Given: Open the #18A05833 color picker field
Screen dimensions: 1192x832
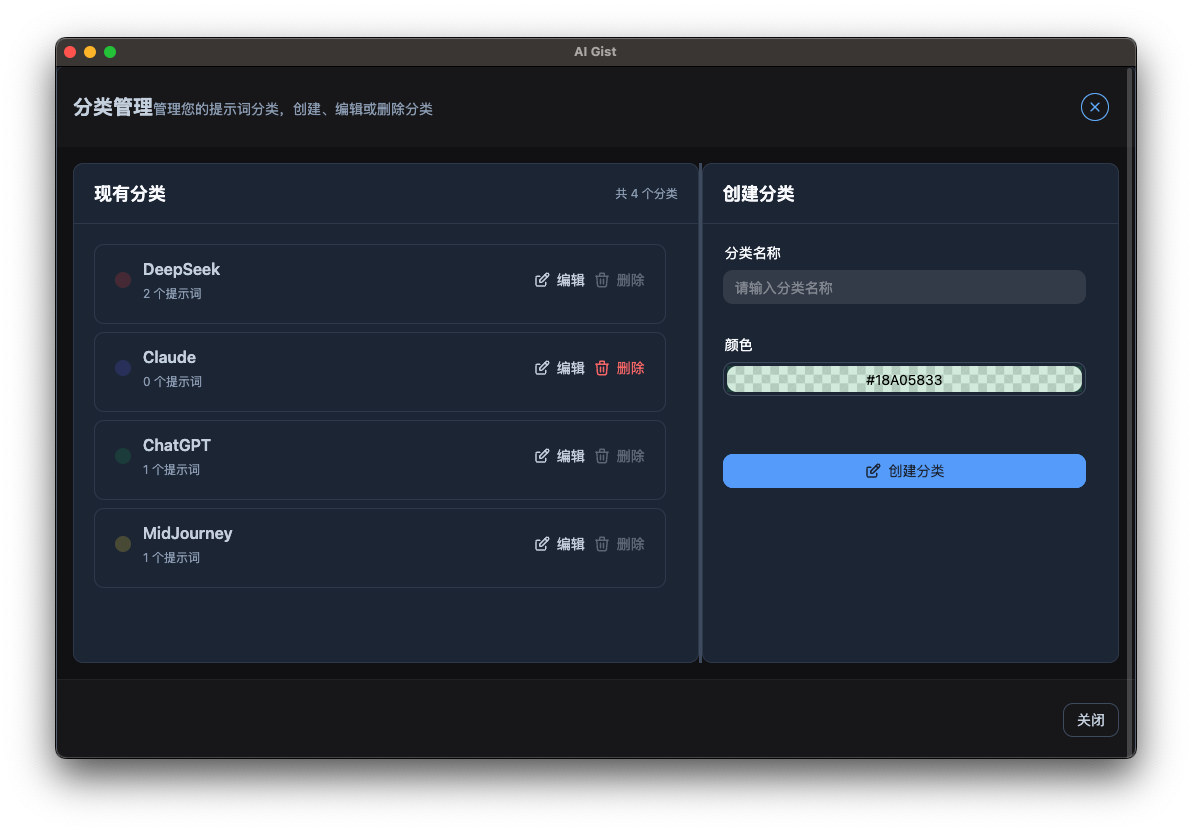Looking at the screenshot, I should click(x=904, y=379).
